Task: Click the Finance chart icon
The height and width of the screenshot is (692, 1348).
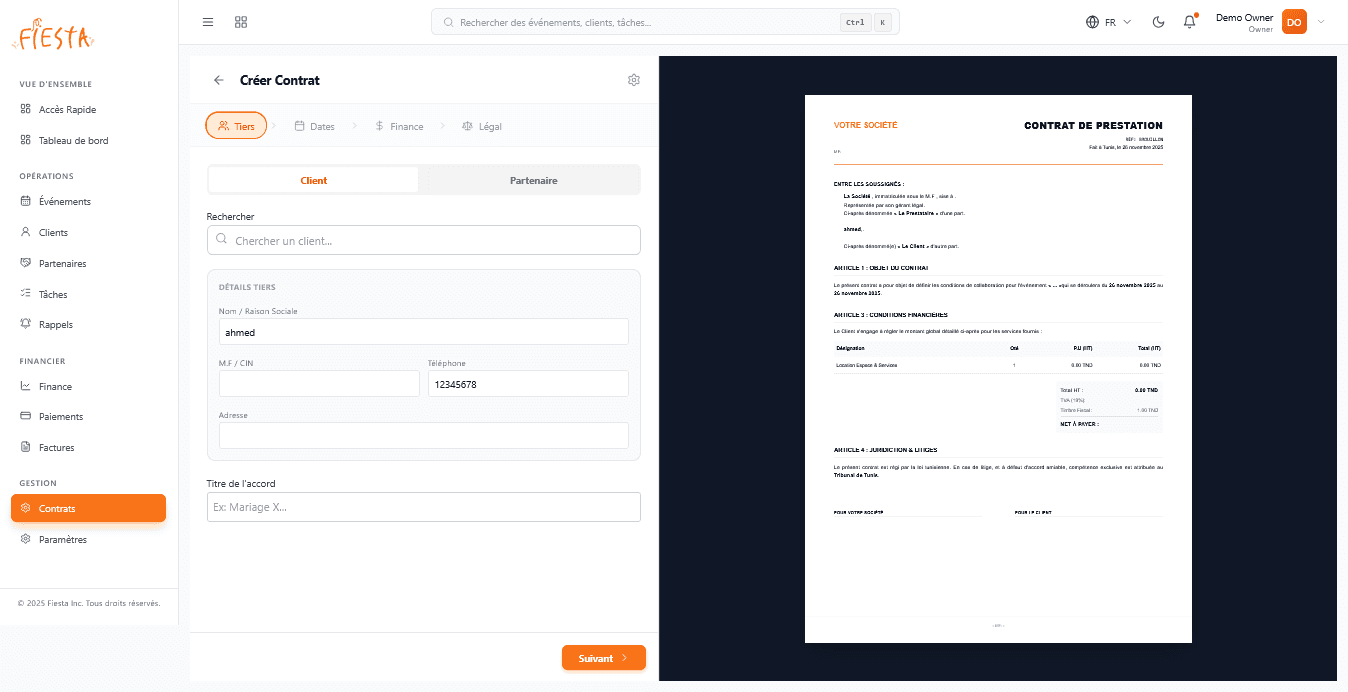Action: pyautogui.click(x=26, y=386)
